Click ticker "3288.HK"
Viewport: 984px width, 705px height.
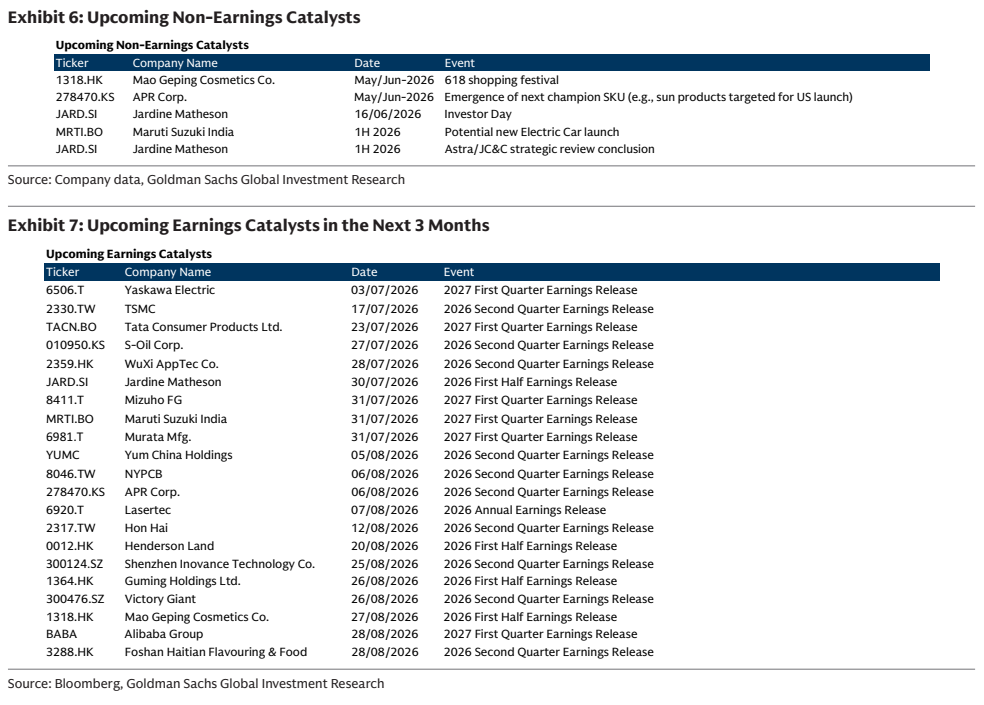click(x=70, y=652)
